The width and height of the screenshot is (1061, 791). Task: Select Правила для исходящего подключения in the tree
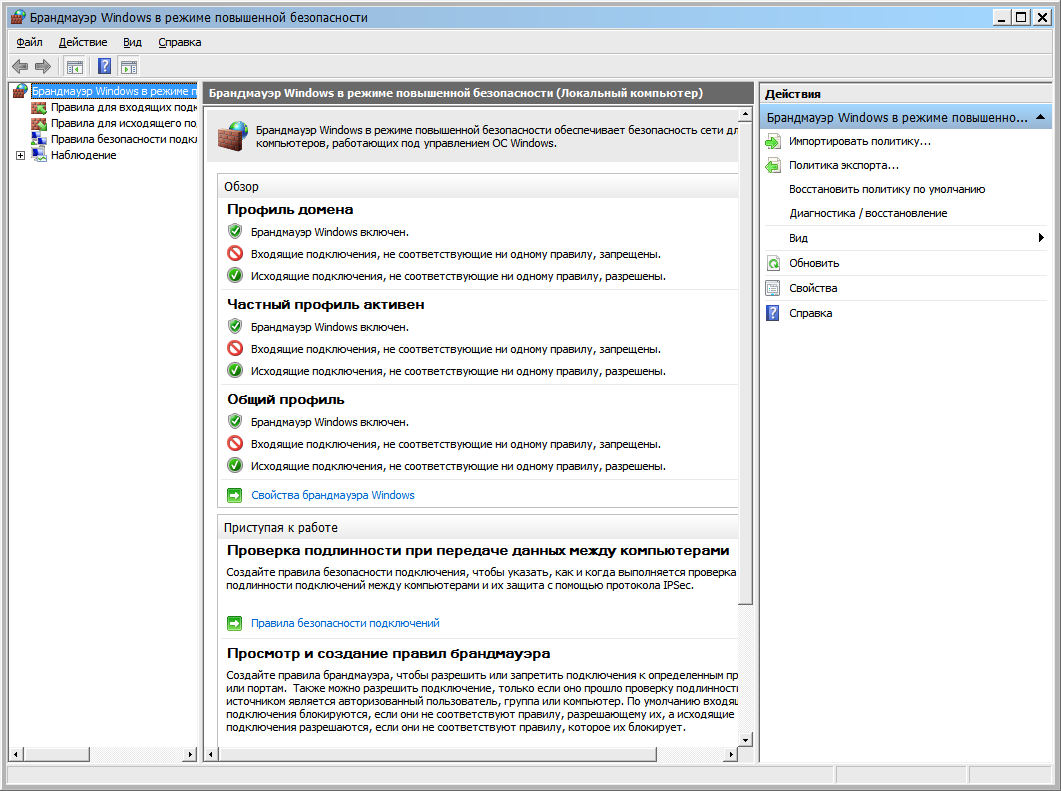click(x=124, y=123)
